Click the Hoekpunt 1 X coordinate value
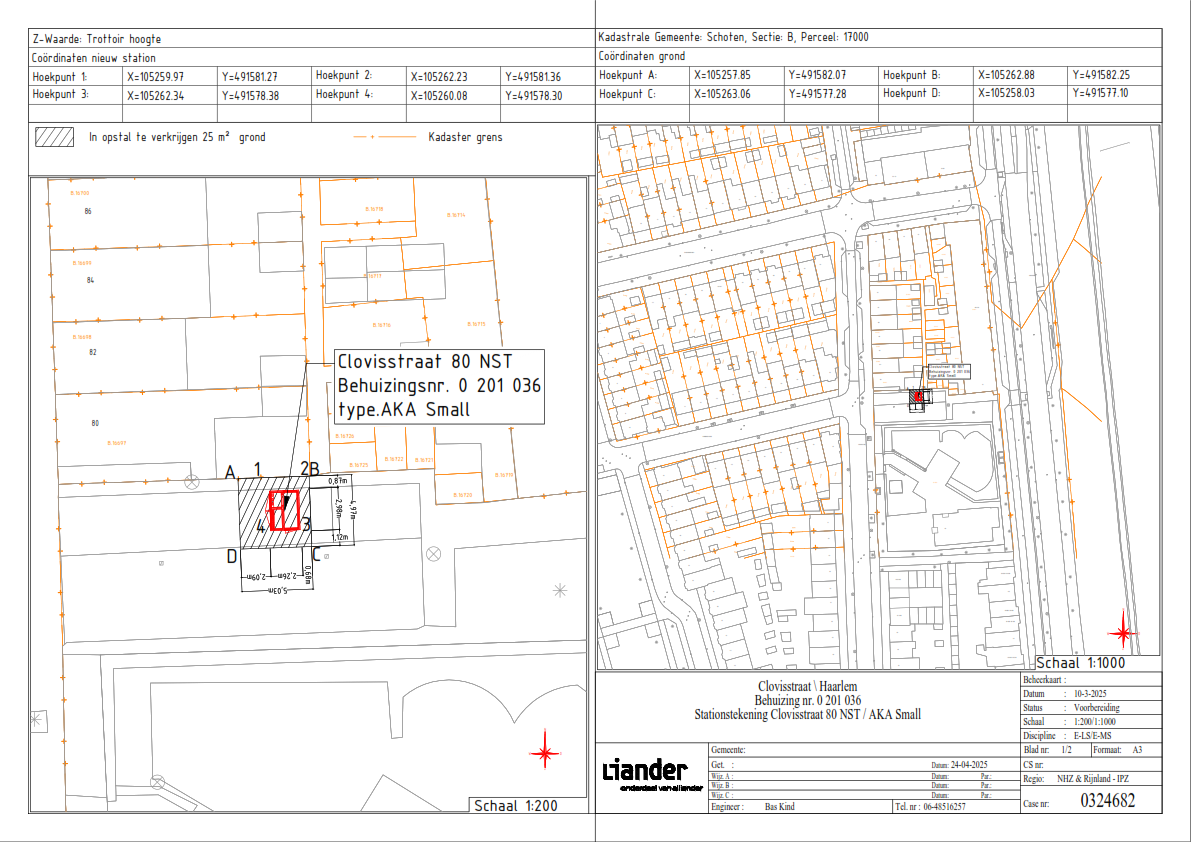This screenshot has height=842, width=1191. point(155,76)
